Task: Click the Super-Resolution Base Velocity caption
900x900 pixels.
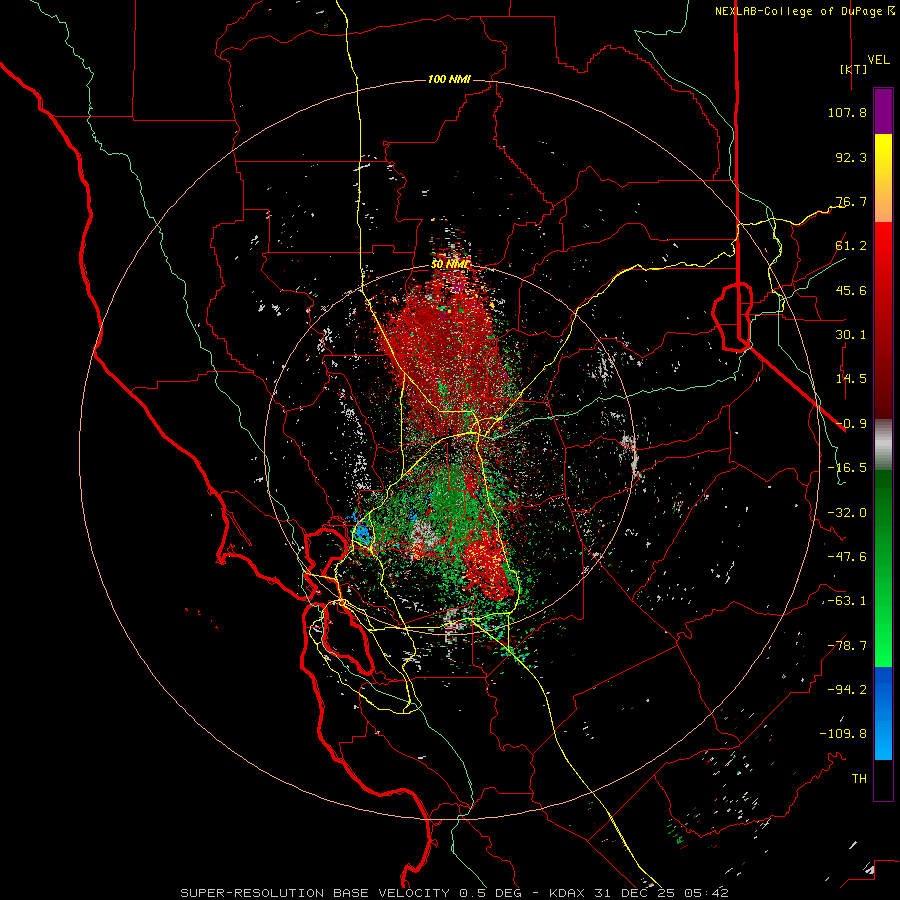Action: pos(454,893)
